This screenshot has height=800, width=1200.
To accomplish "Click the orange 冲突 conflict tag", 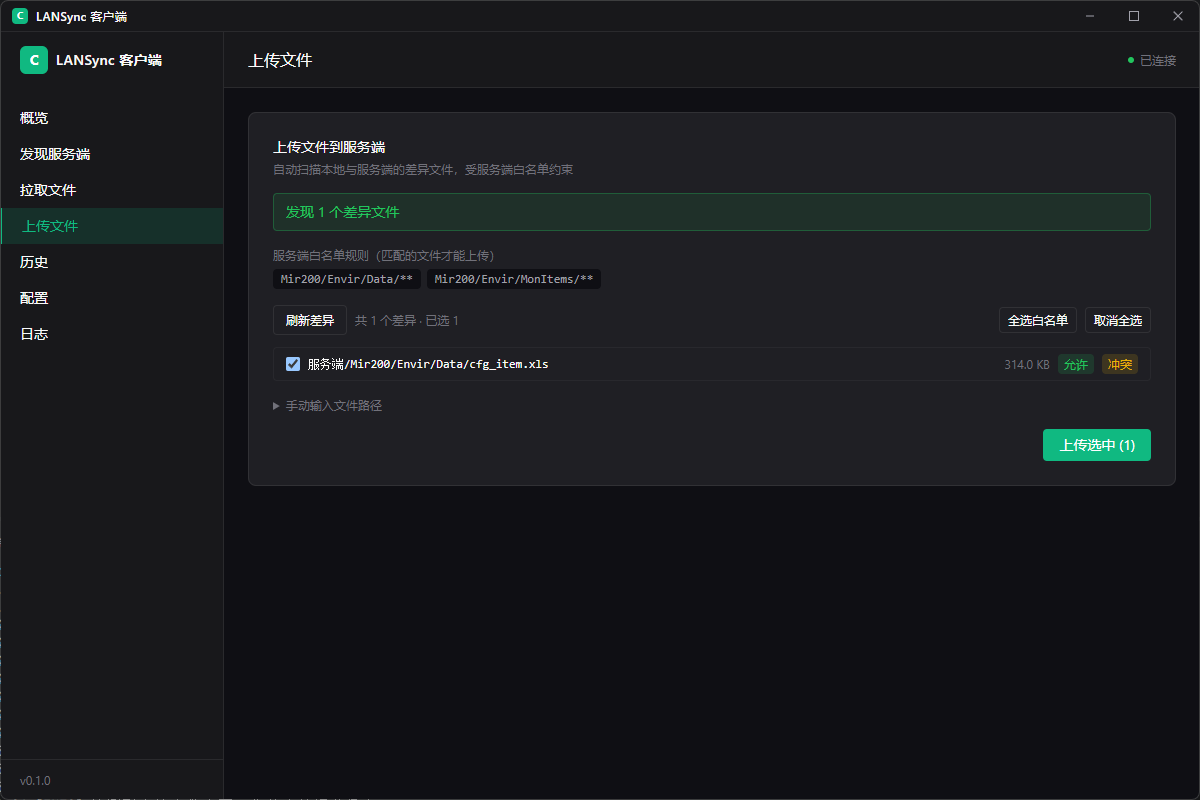I will pos(1120,364).
